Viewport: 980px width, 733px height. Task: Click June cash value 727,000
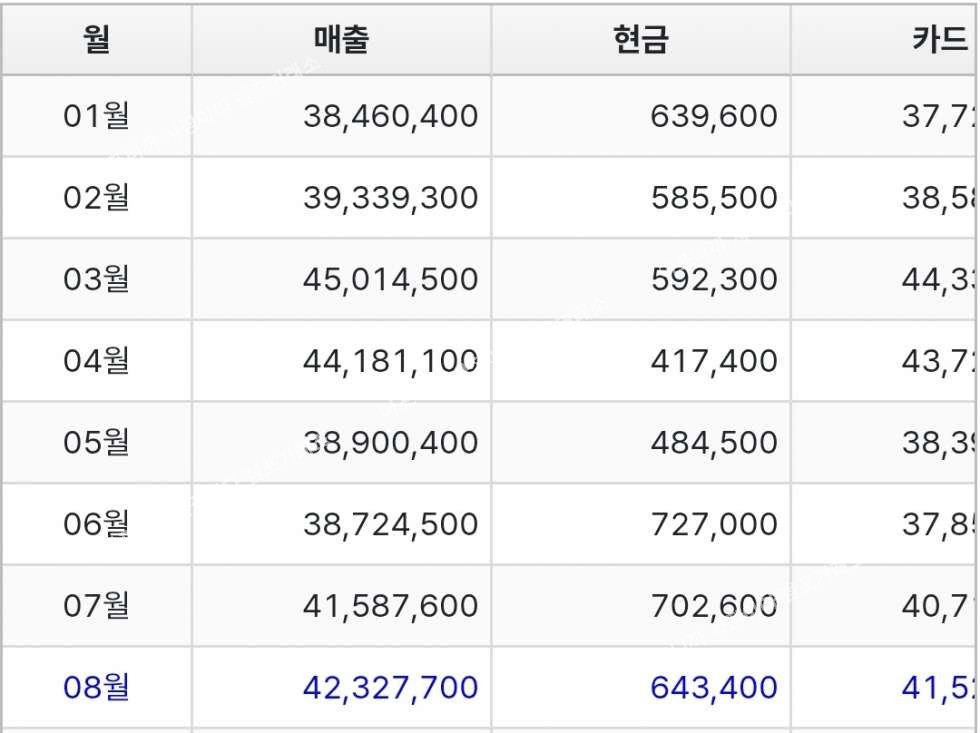click(x=713, y=524)
